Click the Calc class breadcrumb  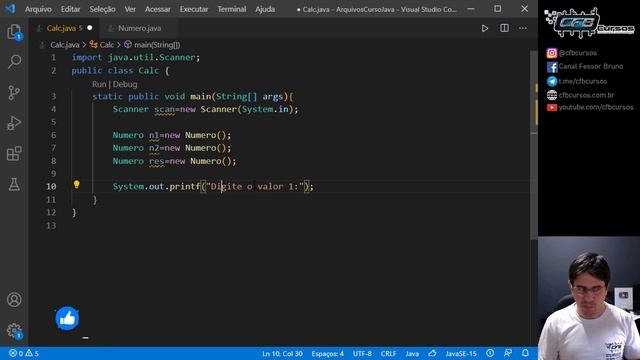[107, 45]
